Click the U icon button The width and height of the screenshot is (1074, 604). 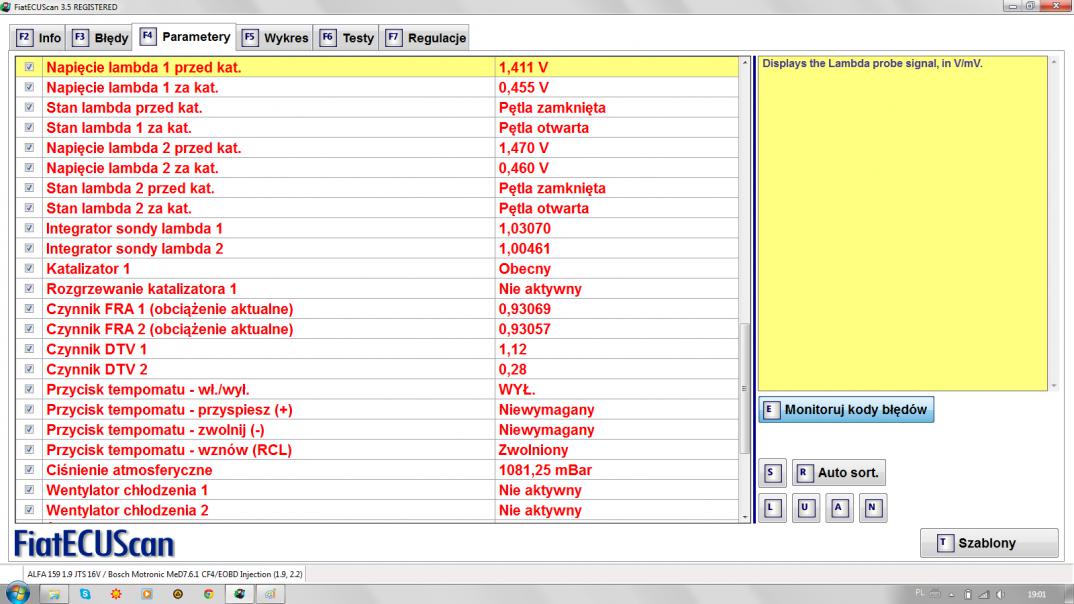click(x=805, y=507)
